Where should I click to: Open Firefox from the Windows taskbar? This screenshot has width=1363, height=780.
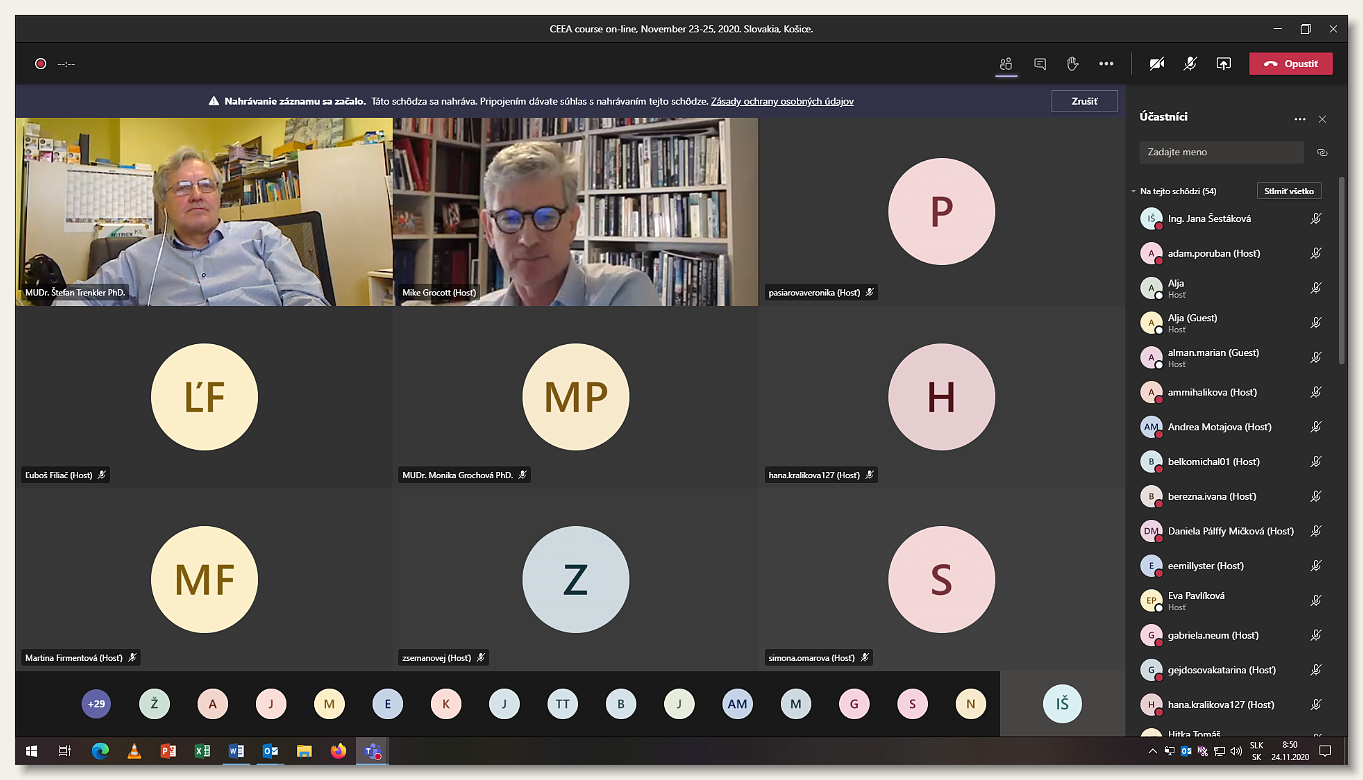pyautogui.click(x=338, y=751)
